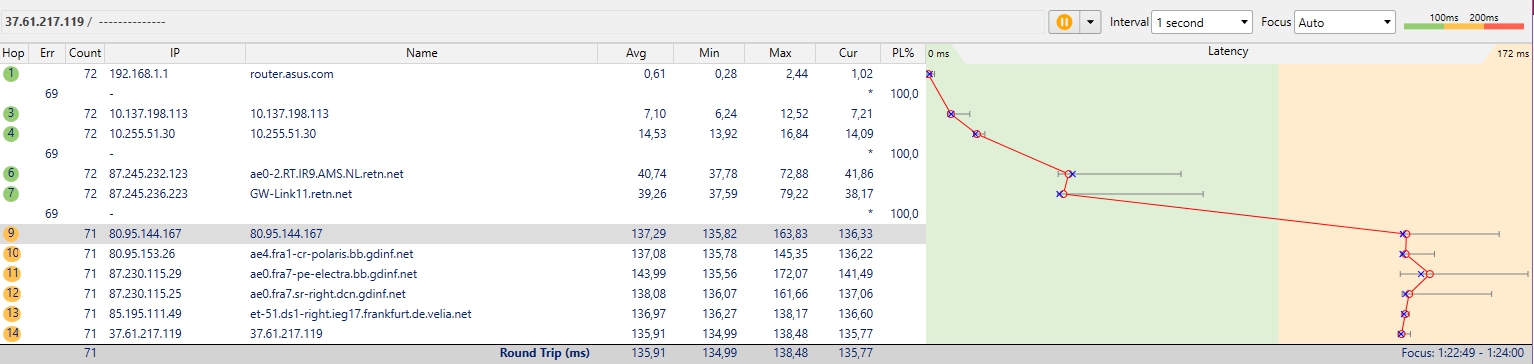This screenshot has width=1534, height=364.
Task: Click the hop 1 green circle icon
Action: click(x=11, y=74)
